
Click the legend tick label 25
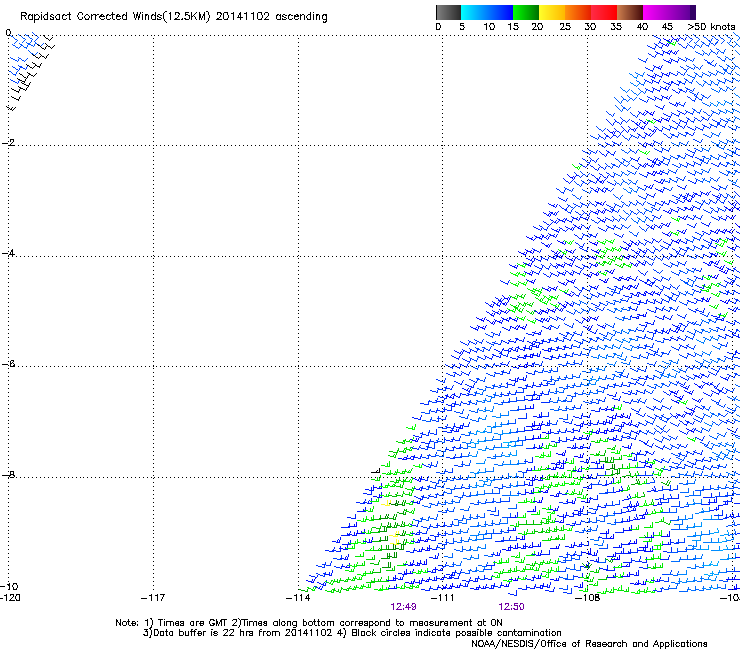[x=565, y=27]
